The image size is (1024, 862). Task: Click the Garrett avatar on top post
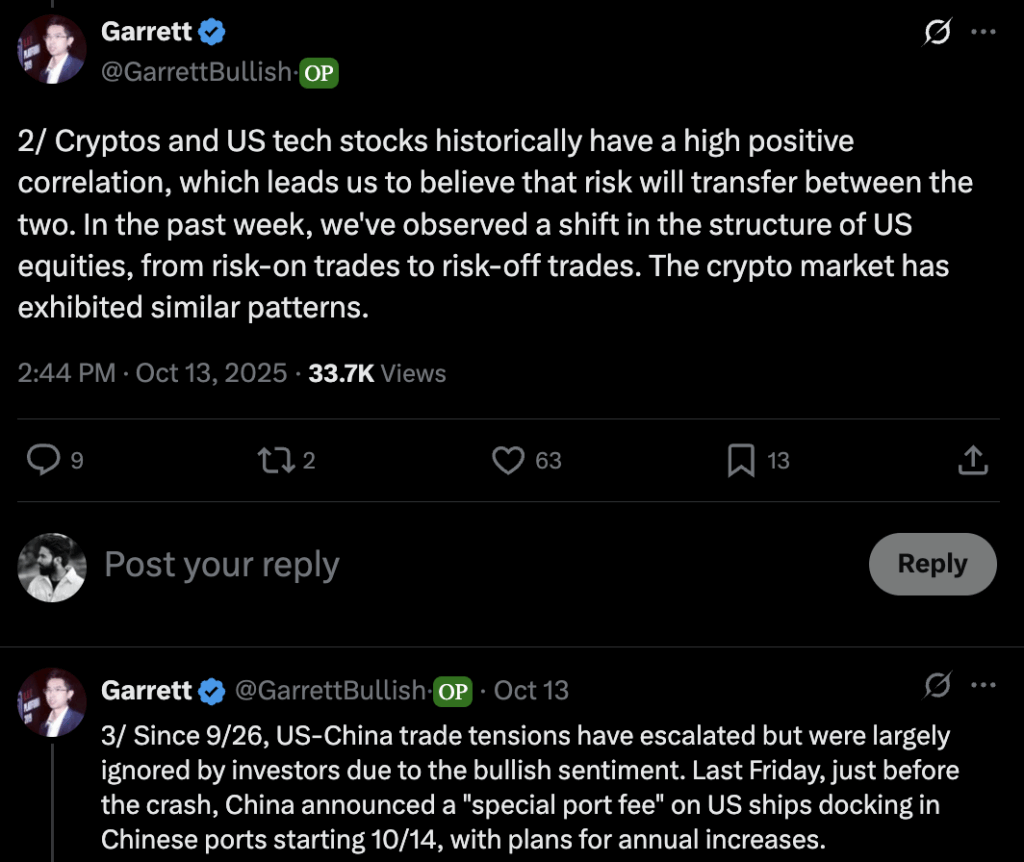click(x=51, y=51)
